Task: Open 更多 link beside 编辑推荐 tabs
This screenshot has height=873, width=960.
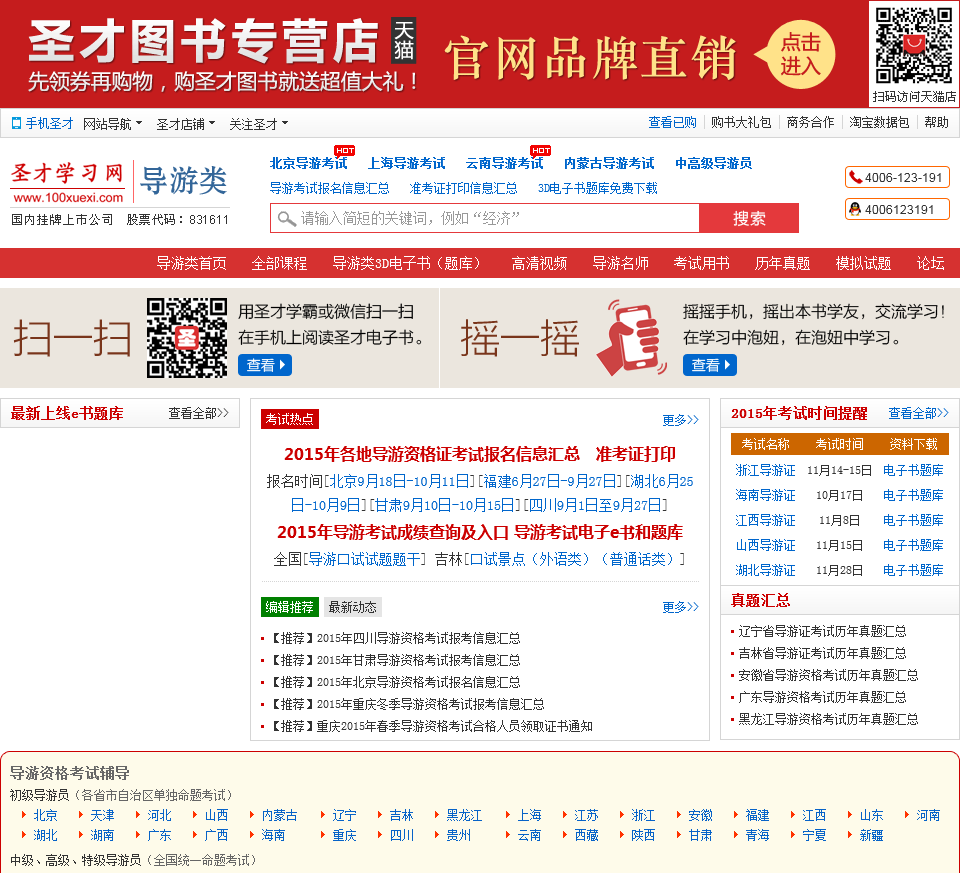Action: coord(680,607)
